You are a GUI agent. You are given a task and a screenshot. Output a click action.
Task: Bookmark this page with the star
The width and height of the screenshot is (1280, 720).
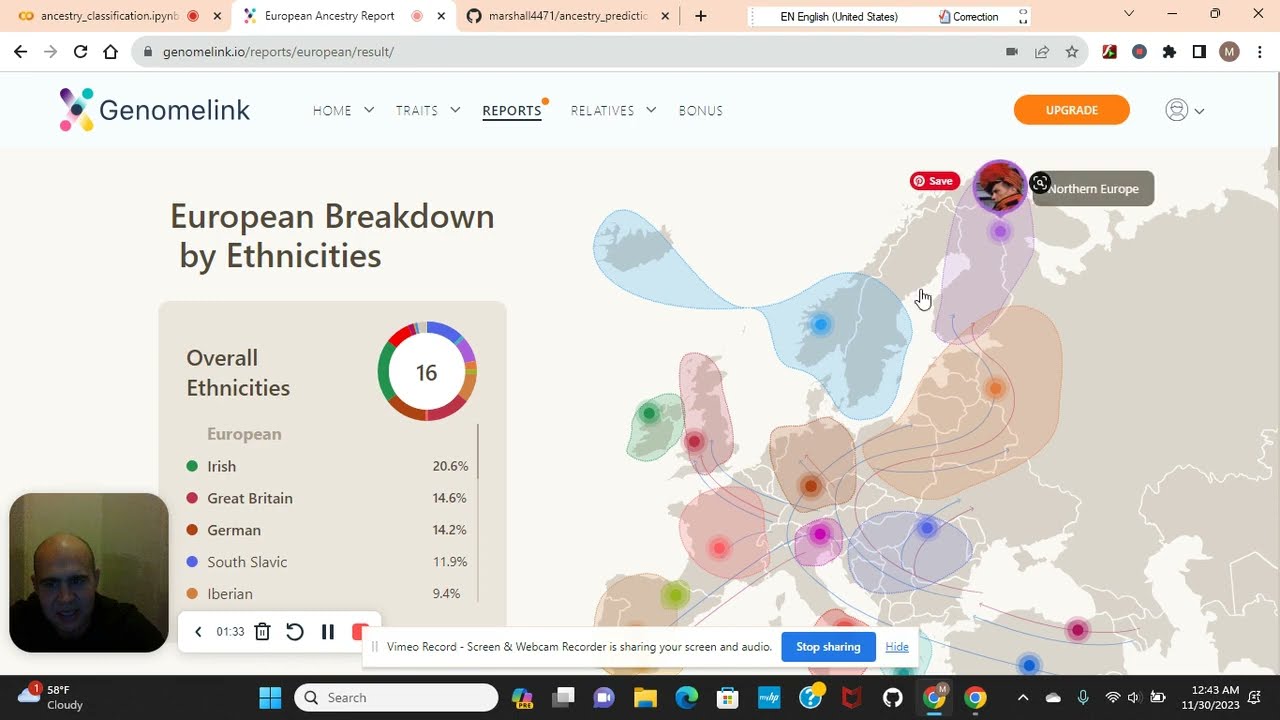pyautogui.click(x=1072, y=51)
